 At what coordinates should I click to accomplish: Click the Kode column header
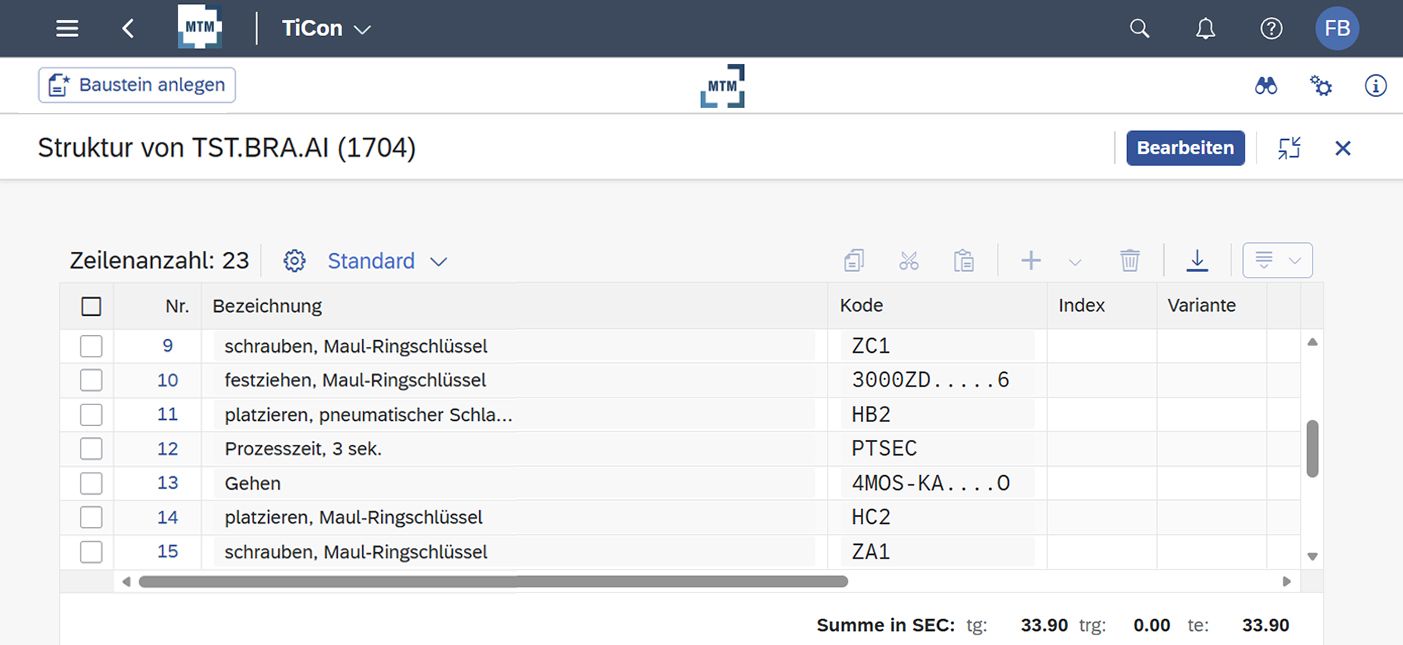[861, 306]
